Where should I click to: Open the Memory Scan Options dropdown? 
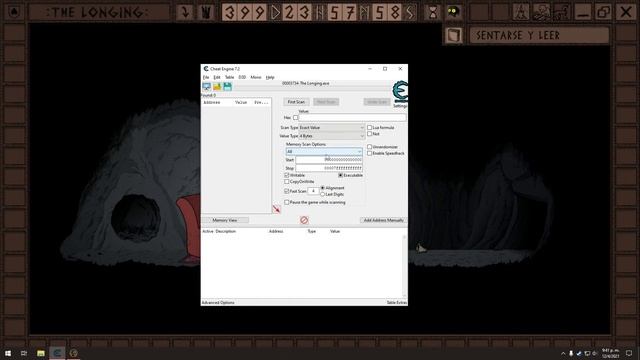[324, 151]
